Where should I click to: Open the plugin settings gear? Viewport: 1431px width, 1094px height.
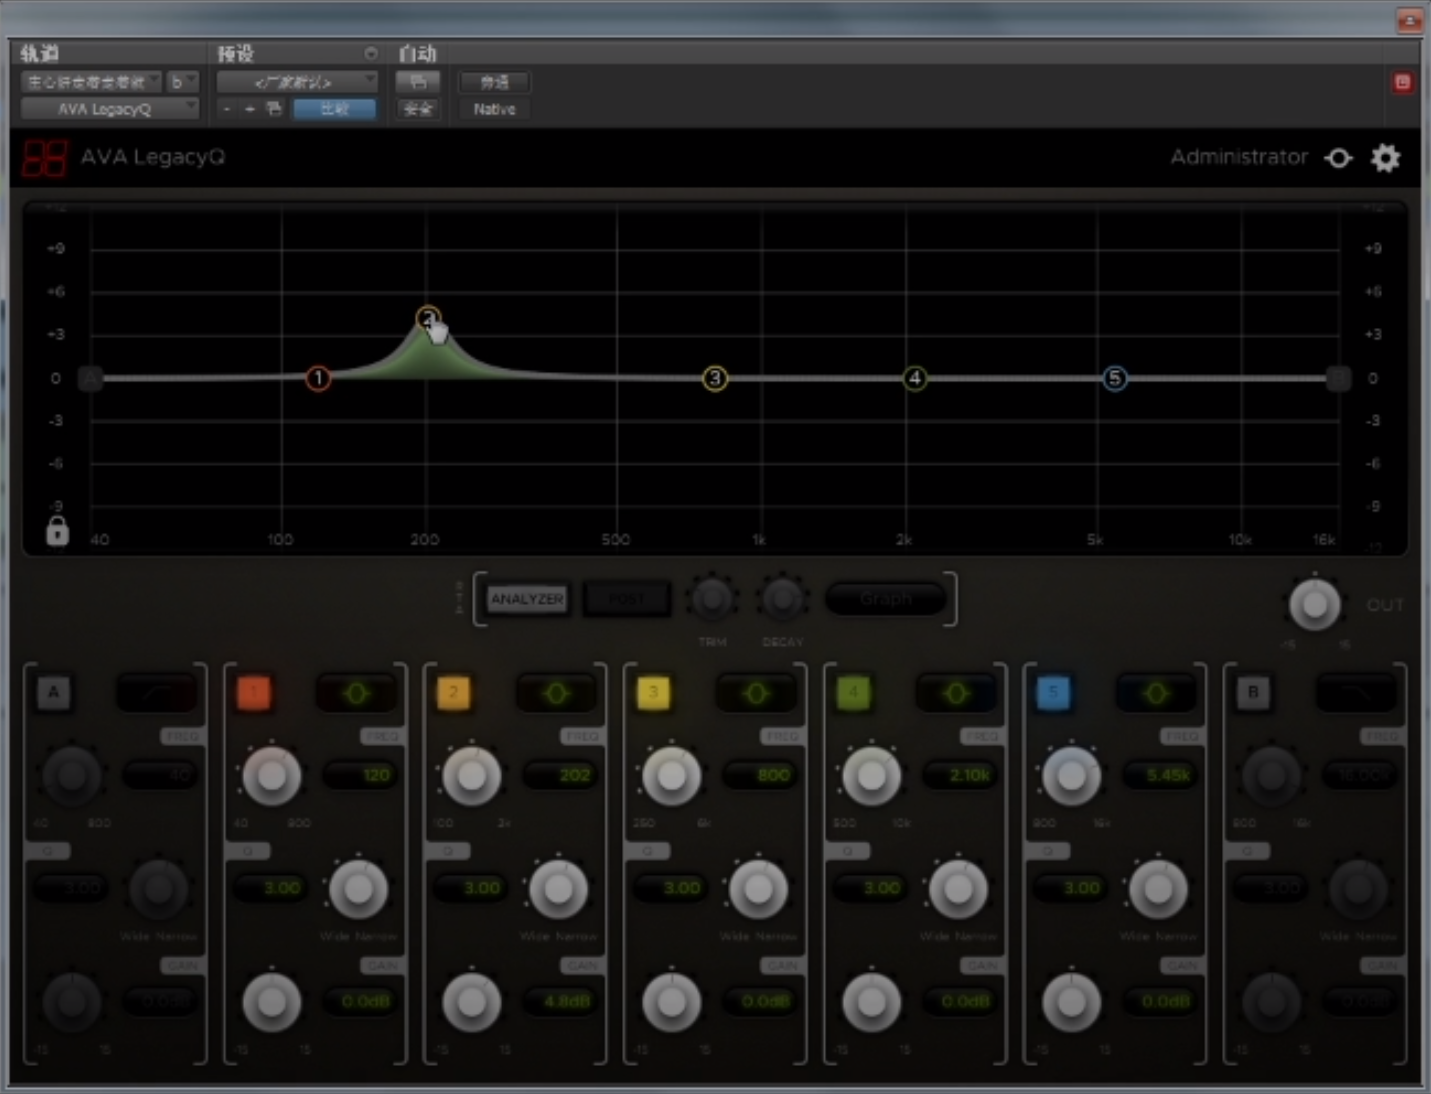[1385, 158]
